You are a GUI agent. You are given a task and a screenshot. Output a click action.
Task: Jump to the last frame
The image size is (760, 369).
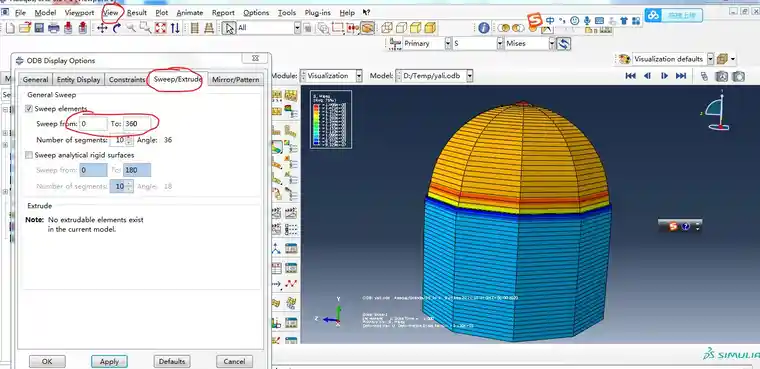click(x=681, y=76)
